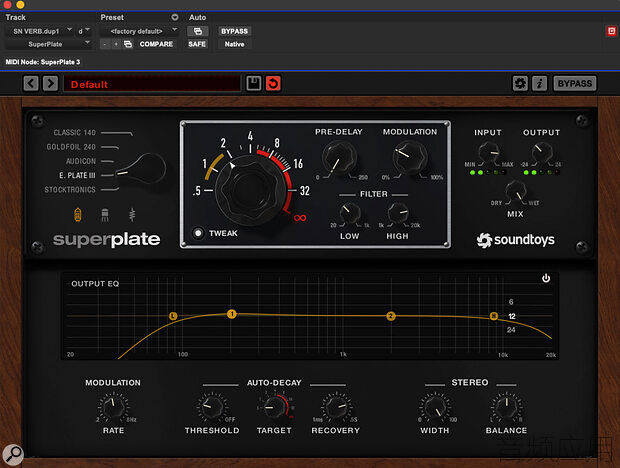Toggle the Output EQ power icon

(546, 278)
